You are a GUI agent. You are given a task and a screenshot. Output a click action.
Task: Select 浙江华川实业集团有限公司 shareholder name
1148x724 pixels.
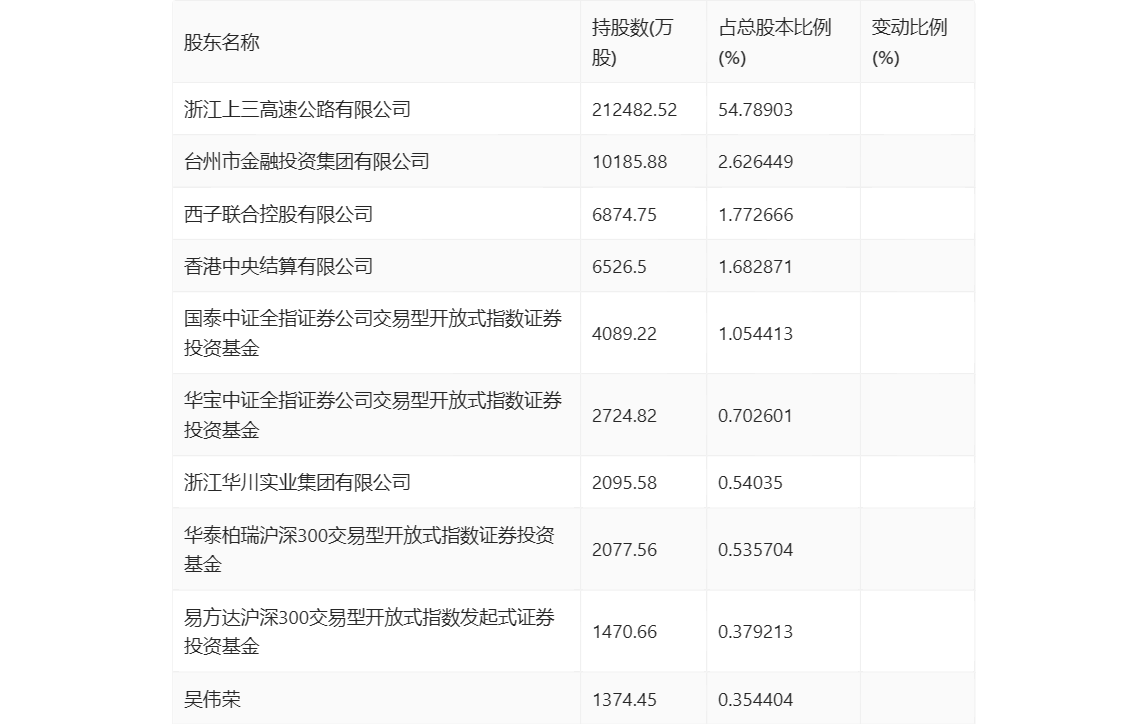pos(297,482)
